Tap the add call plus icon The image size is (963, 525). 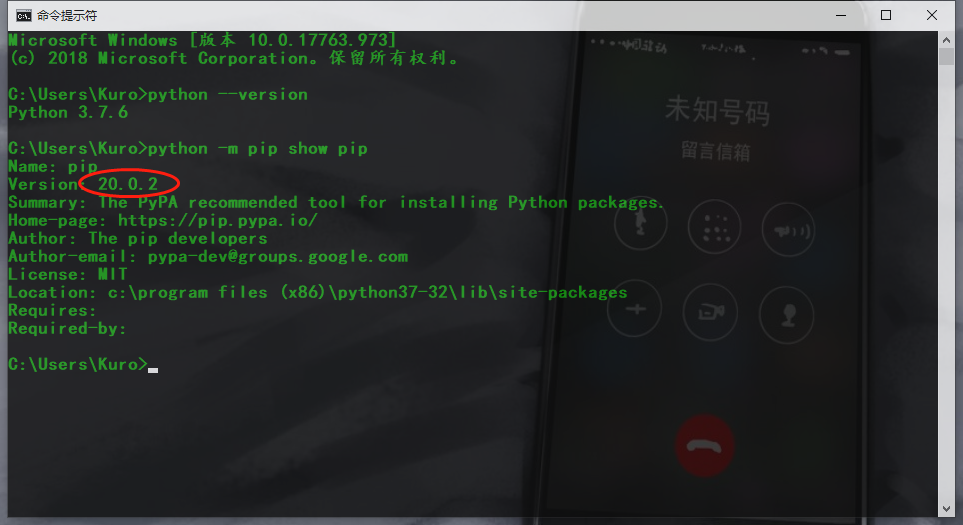point(635,308)
